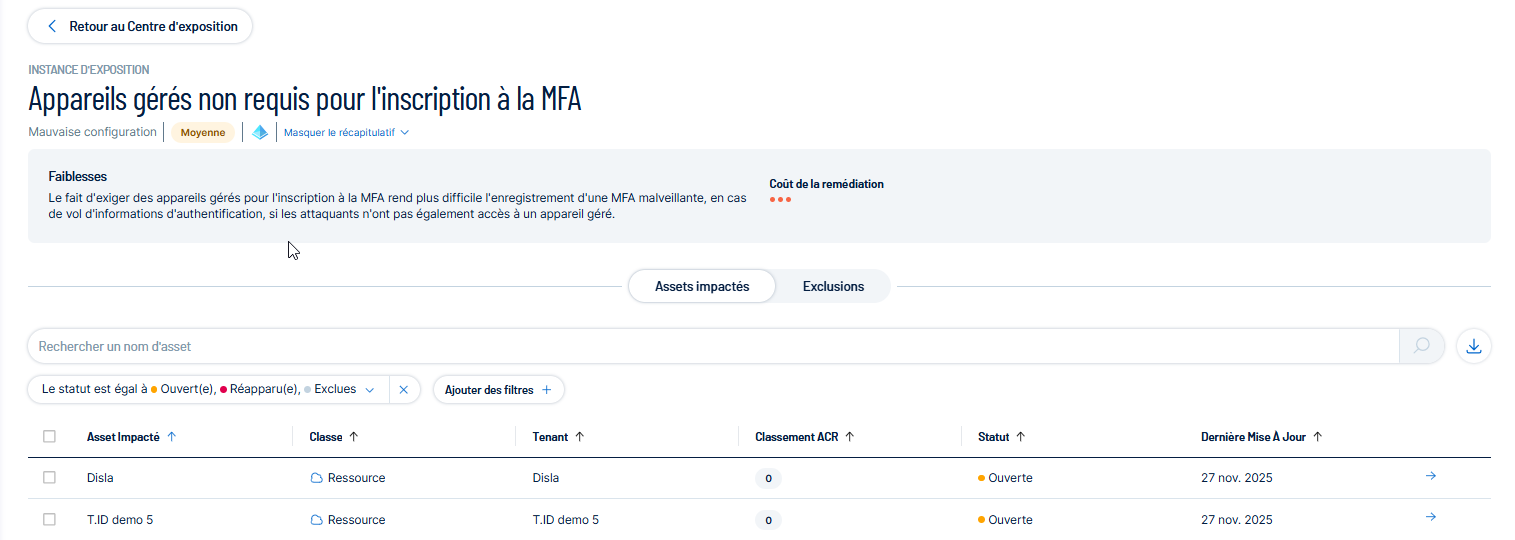Click the download export icon
The height and width of the screenshot is (540, 1515).
point(1473,346)
